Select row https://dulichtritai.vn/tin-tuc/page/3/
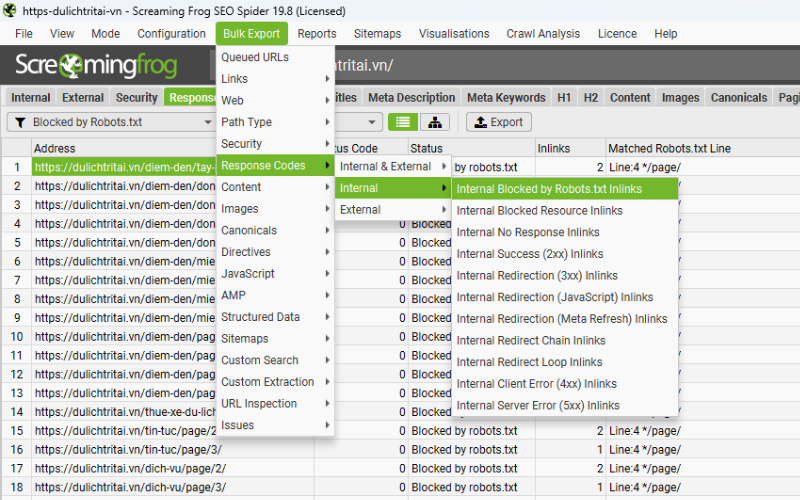Screen dimensions: 800x500 tap(128, 450)
